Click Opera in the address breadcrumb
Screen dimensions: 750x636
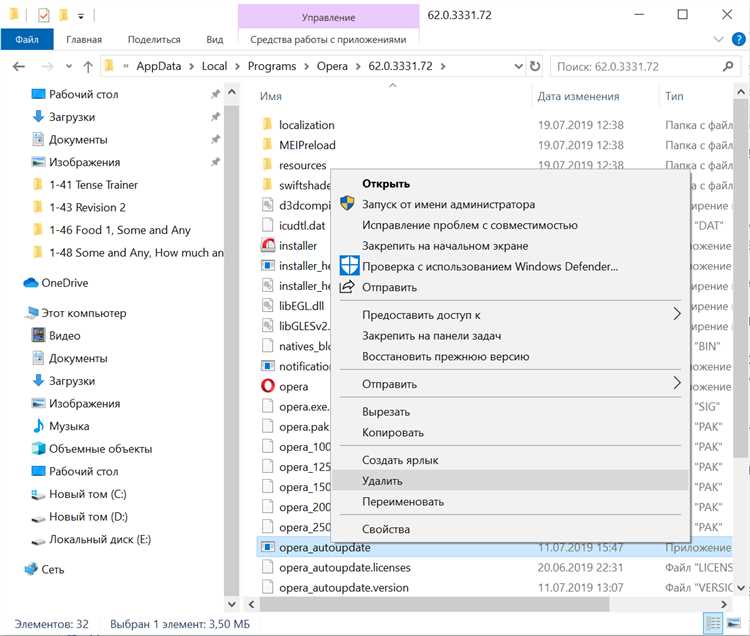(x=332, y=66)
